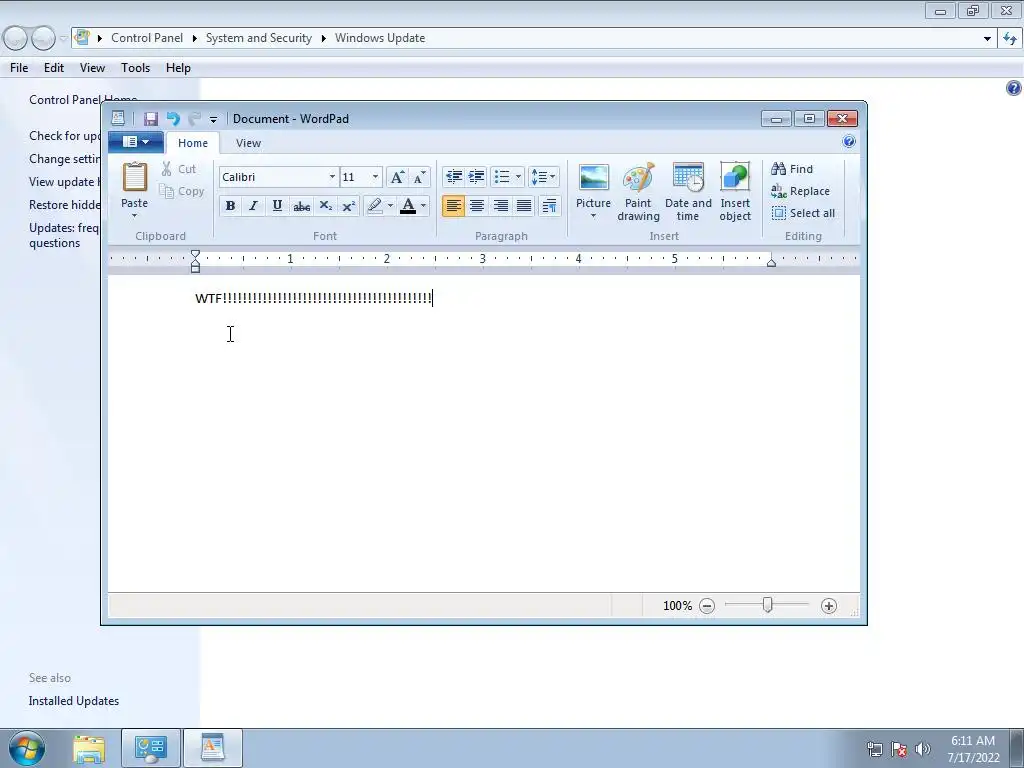The image size is (1024, 768).
Task: Select Align text right
Action: coord(500,206)
